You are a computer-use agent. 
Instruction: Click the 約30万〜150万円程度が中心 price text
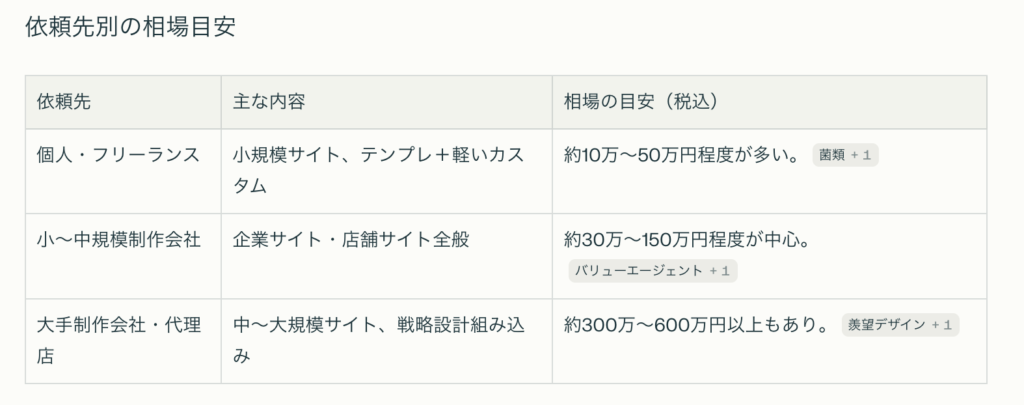pyautogui.click(x=686, y=240)
